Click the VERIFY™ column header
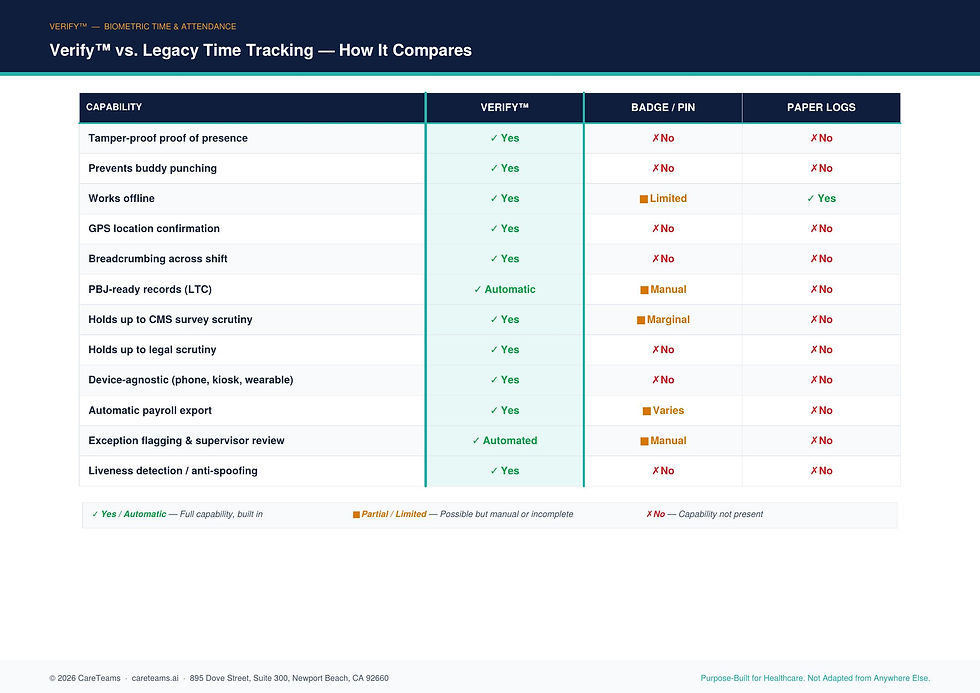Screen dimensions: 980x693 tap(504, 107)
